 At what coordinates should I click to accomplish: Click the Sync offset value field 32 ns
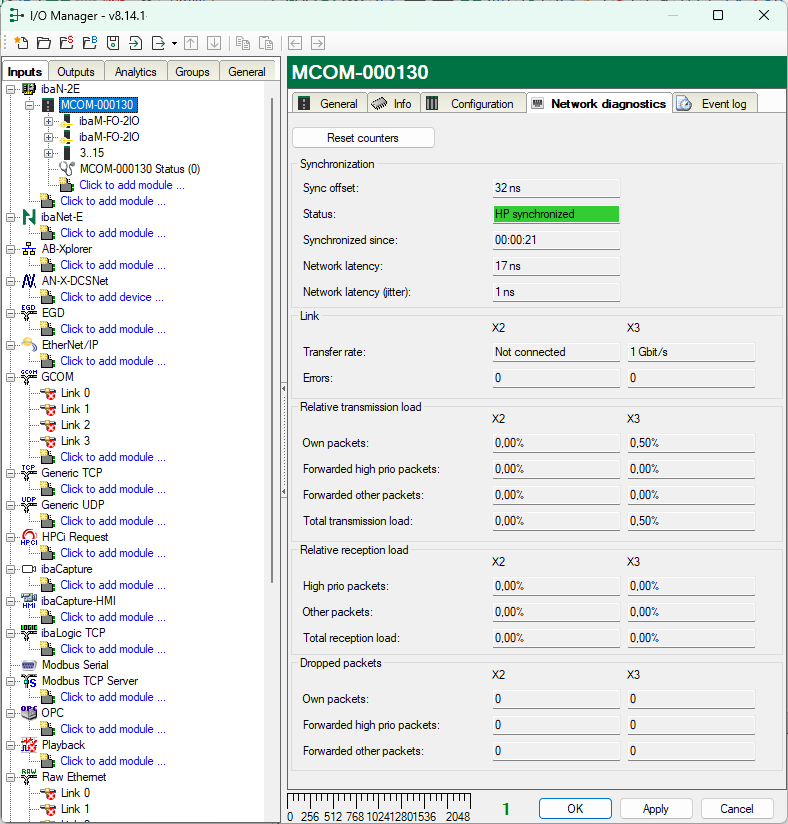click(x=556, y=188)
